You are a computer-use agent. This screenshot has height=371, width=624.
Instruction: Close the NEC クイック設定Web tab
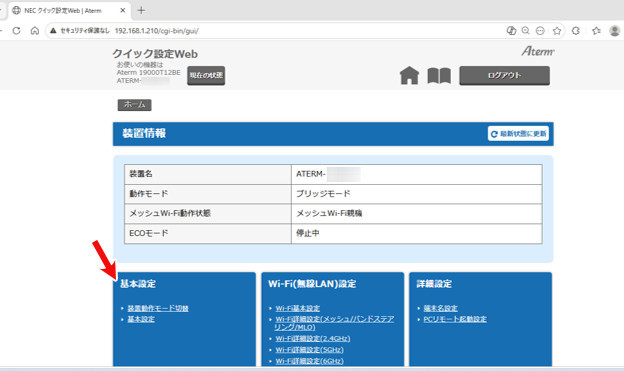(x=123, y=10)
